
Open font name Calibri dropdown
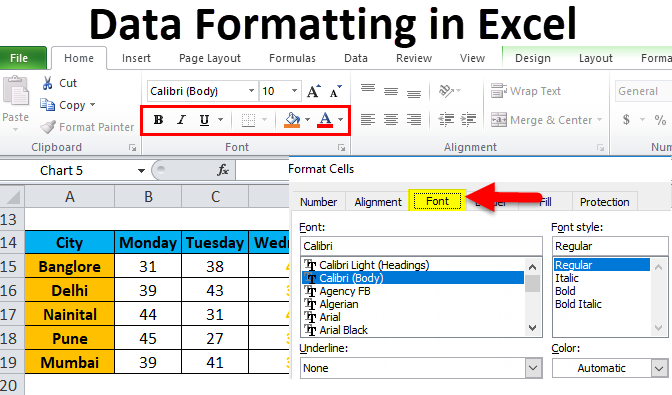point(251,91)
